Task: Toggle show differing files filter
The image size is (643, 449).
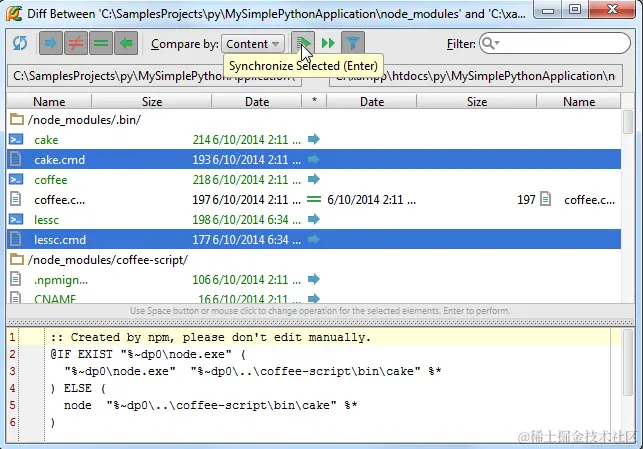Action: click(x=76, y=43)
